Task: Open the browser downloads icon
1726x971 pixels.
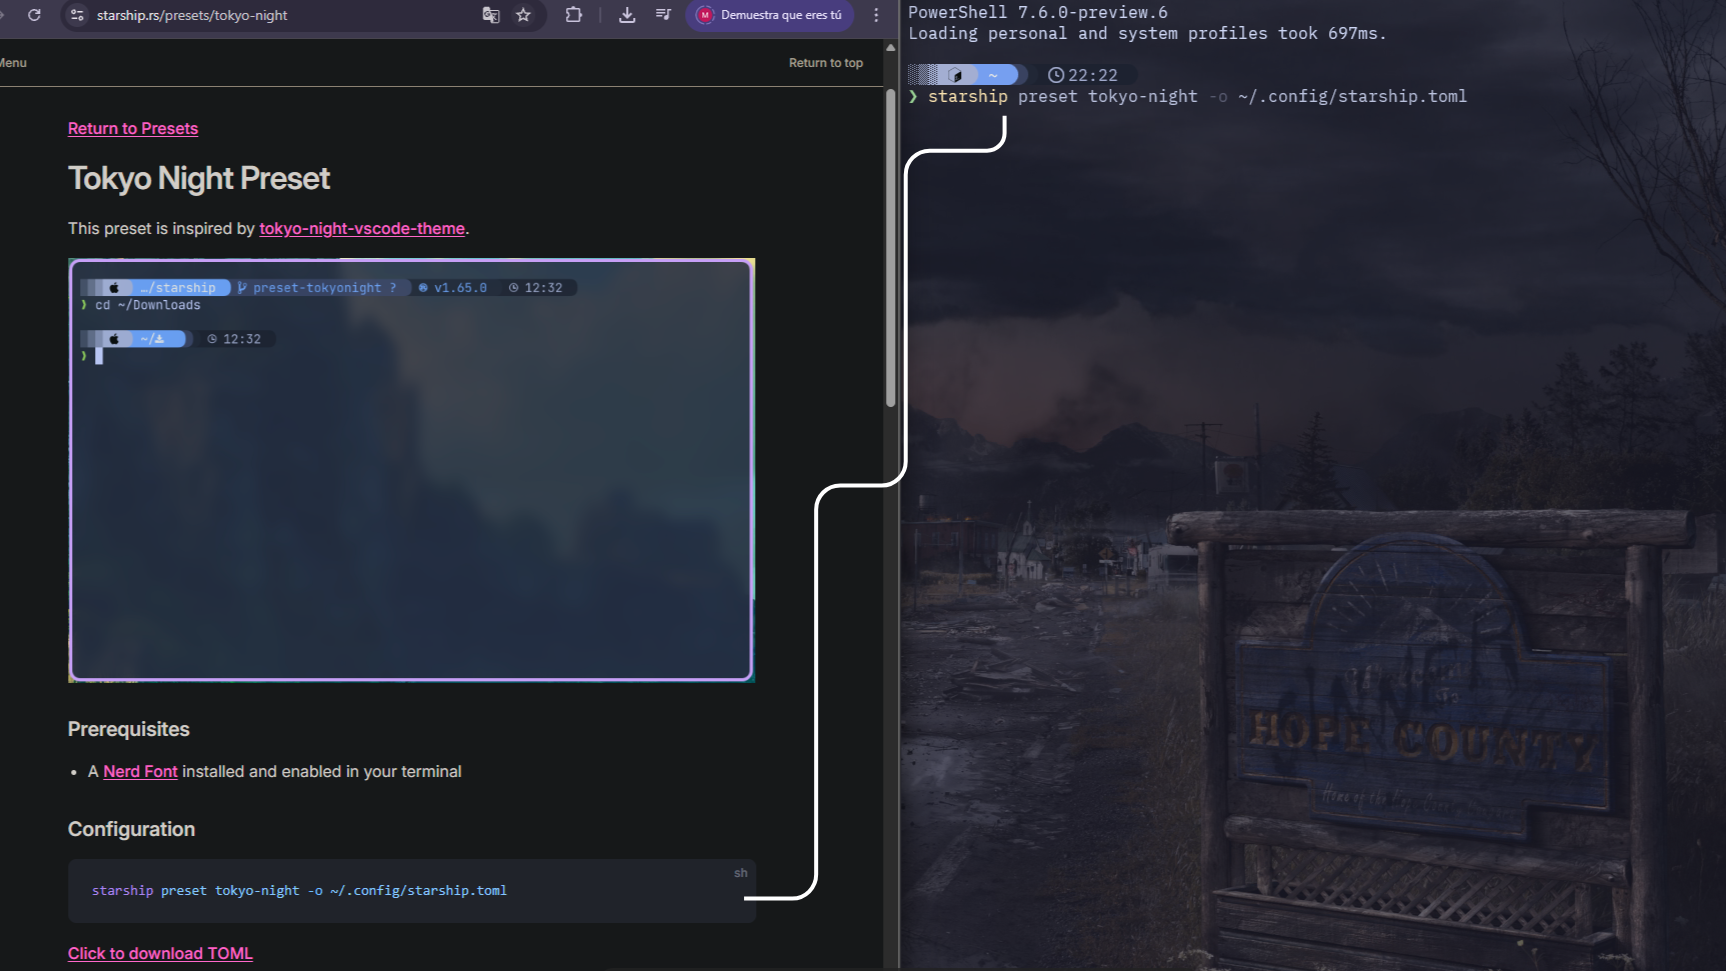Action: coord(627,15)
